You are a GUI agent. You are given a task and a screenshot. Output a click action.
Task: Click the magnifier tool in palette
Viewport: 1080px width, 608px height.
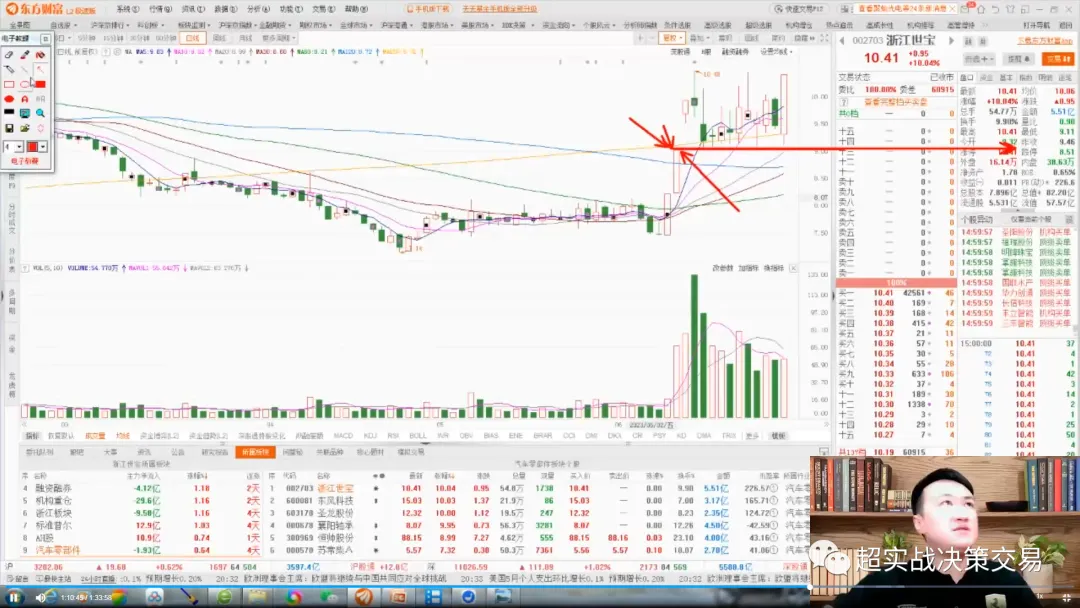point(41,113)
